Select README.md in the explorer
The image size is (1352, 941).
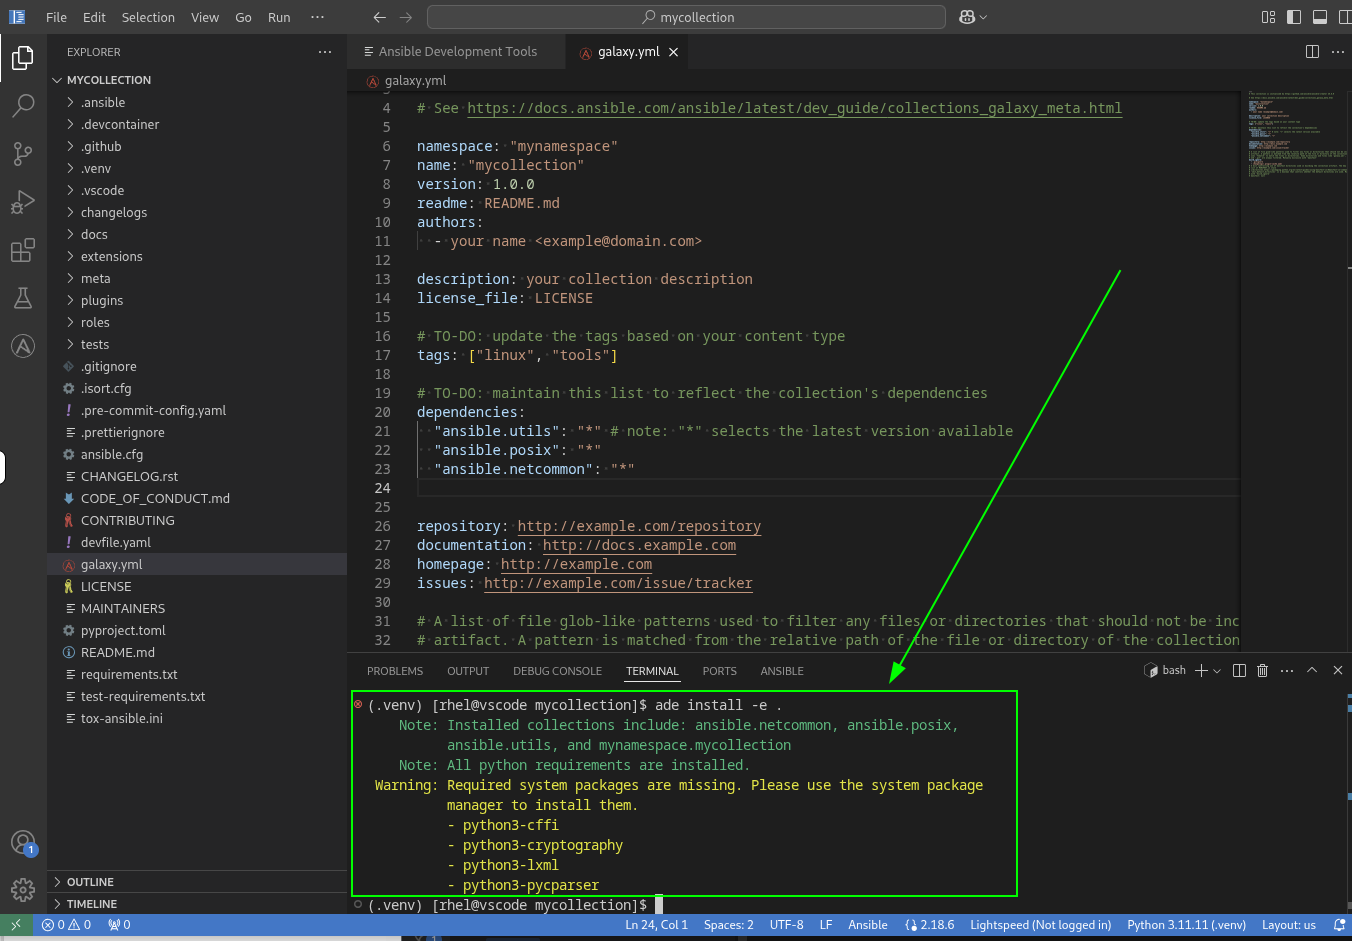coord(117,652)
